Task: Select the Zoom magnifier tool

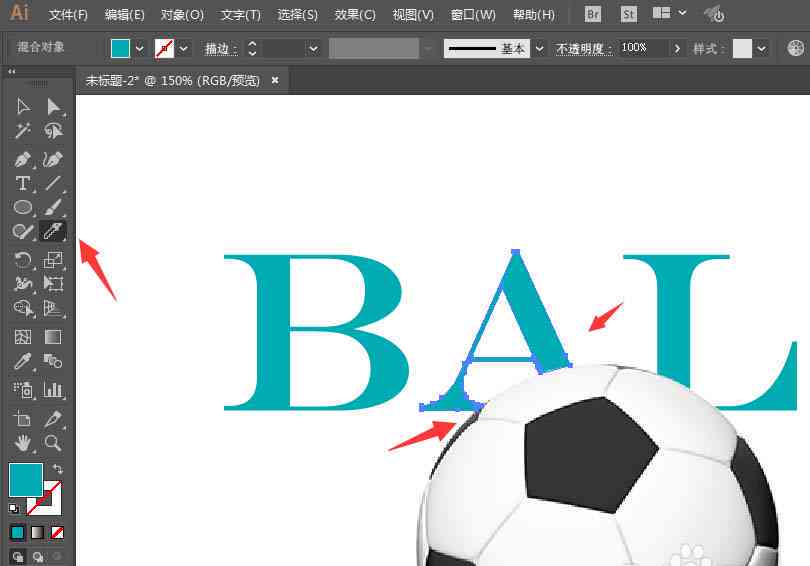Action: tap(53, 443)
